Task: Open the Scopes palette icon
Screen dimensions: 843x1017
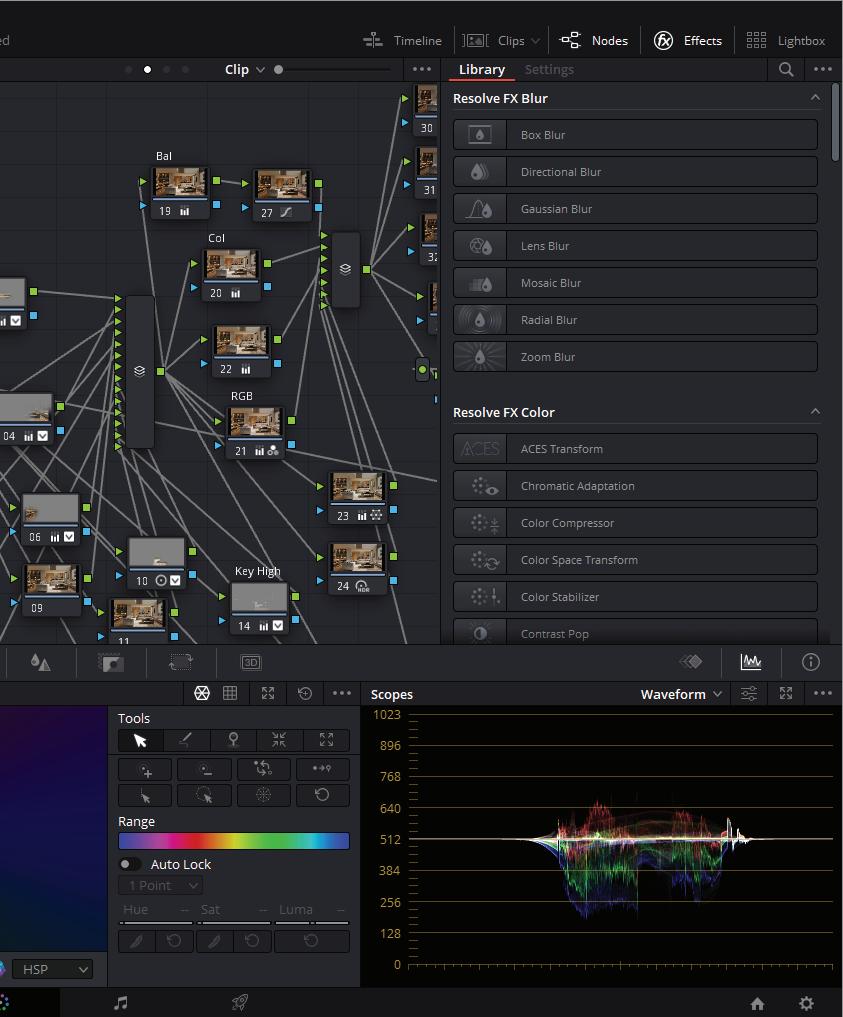Action: point(750,662)
